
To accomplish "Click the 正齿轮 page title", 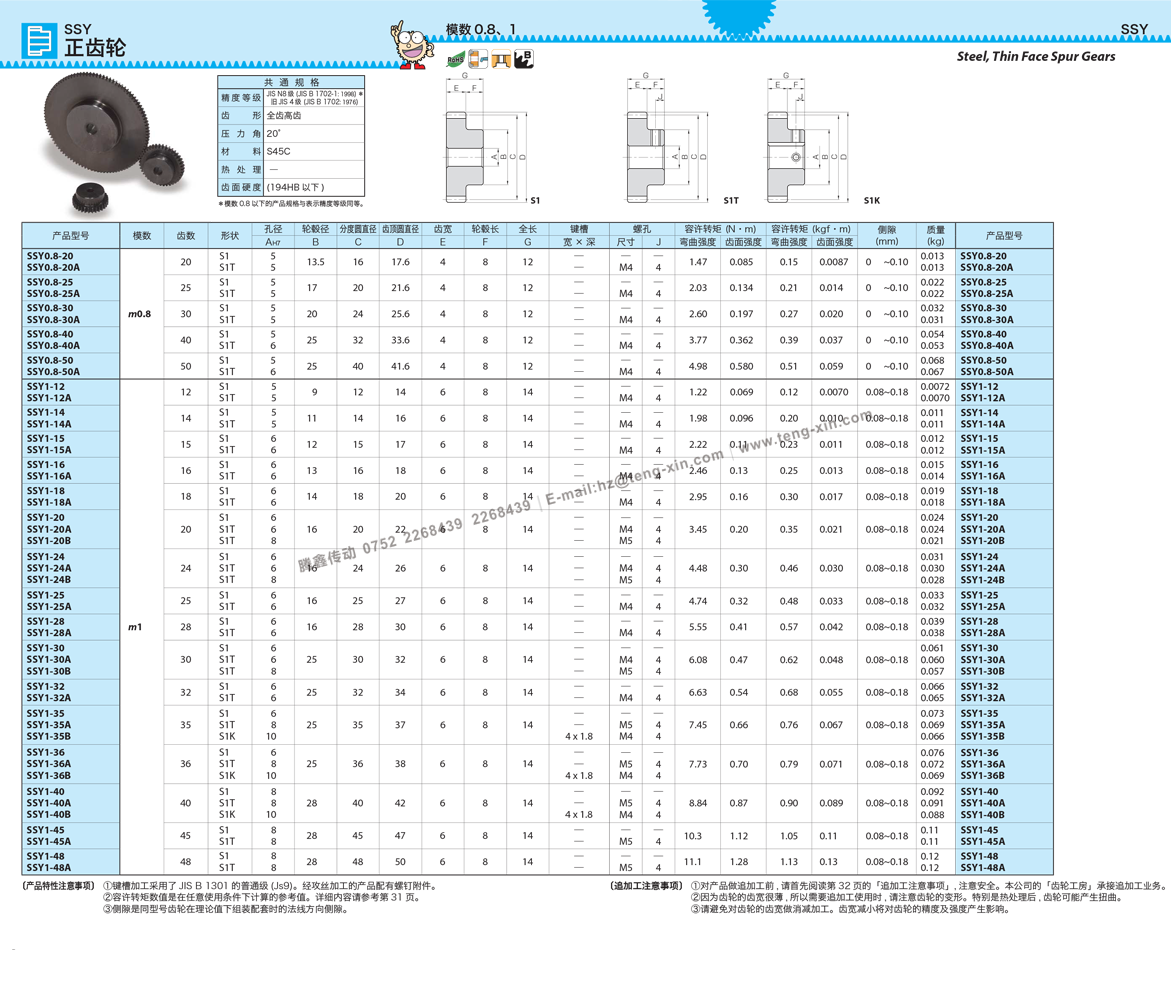I will (x=95, y=48).
